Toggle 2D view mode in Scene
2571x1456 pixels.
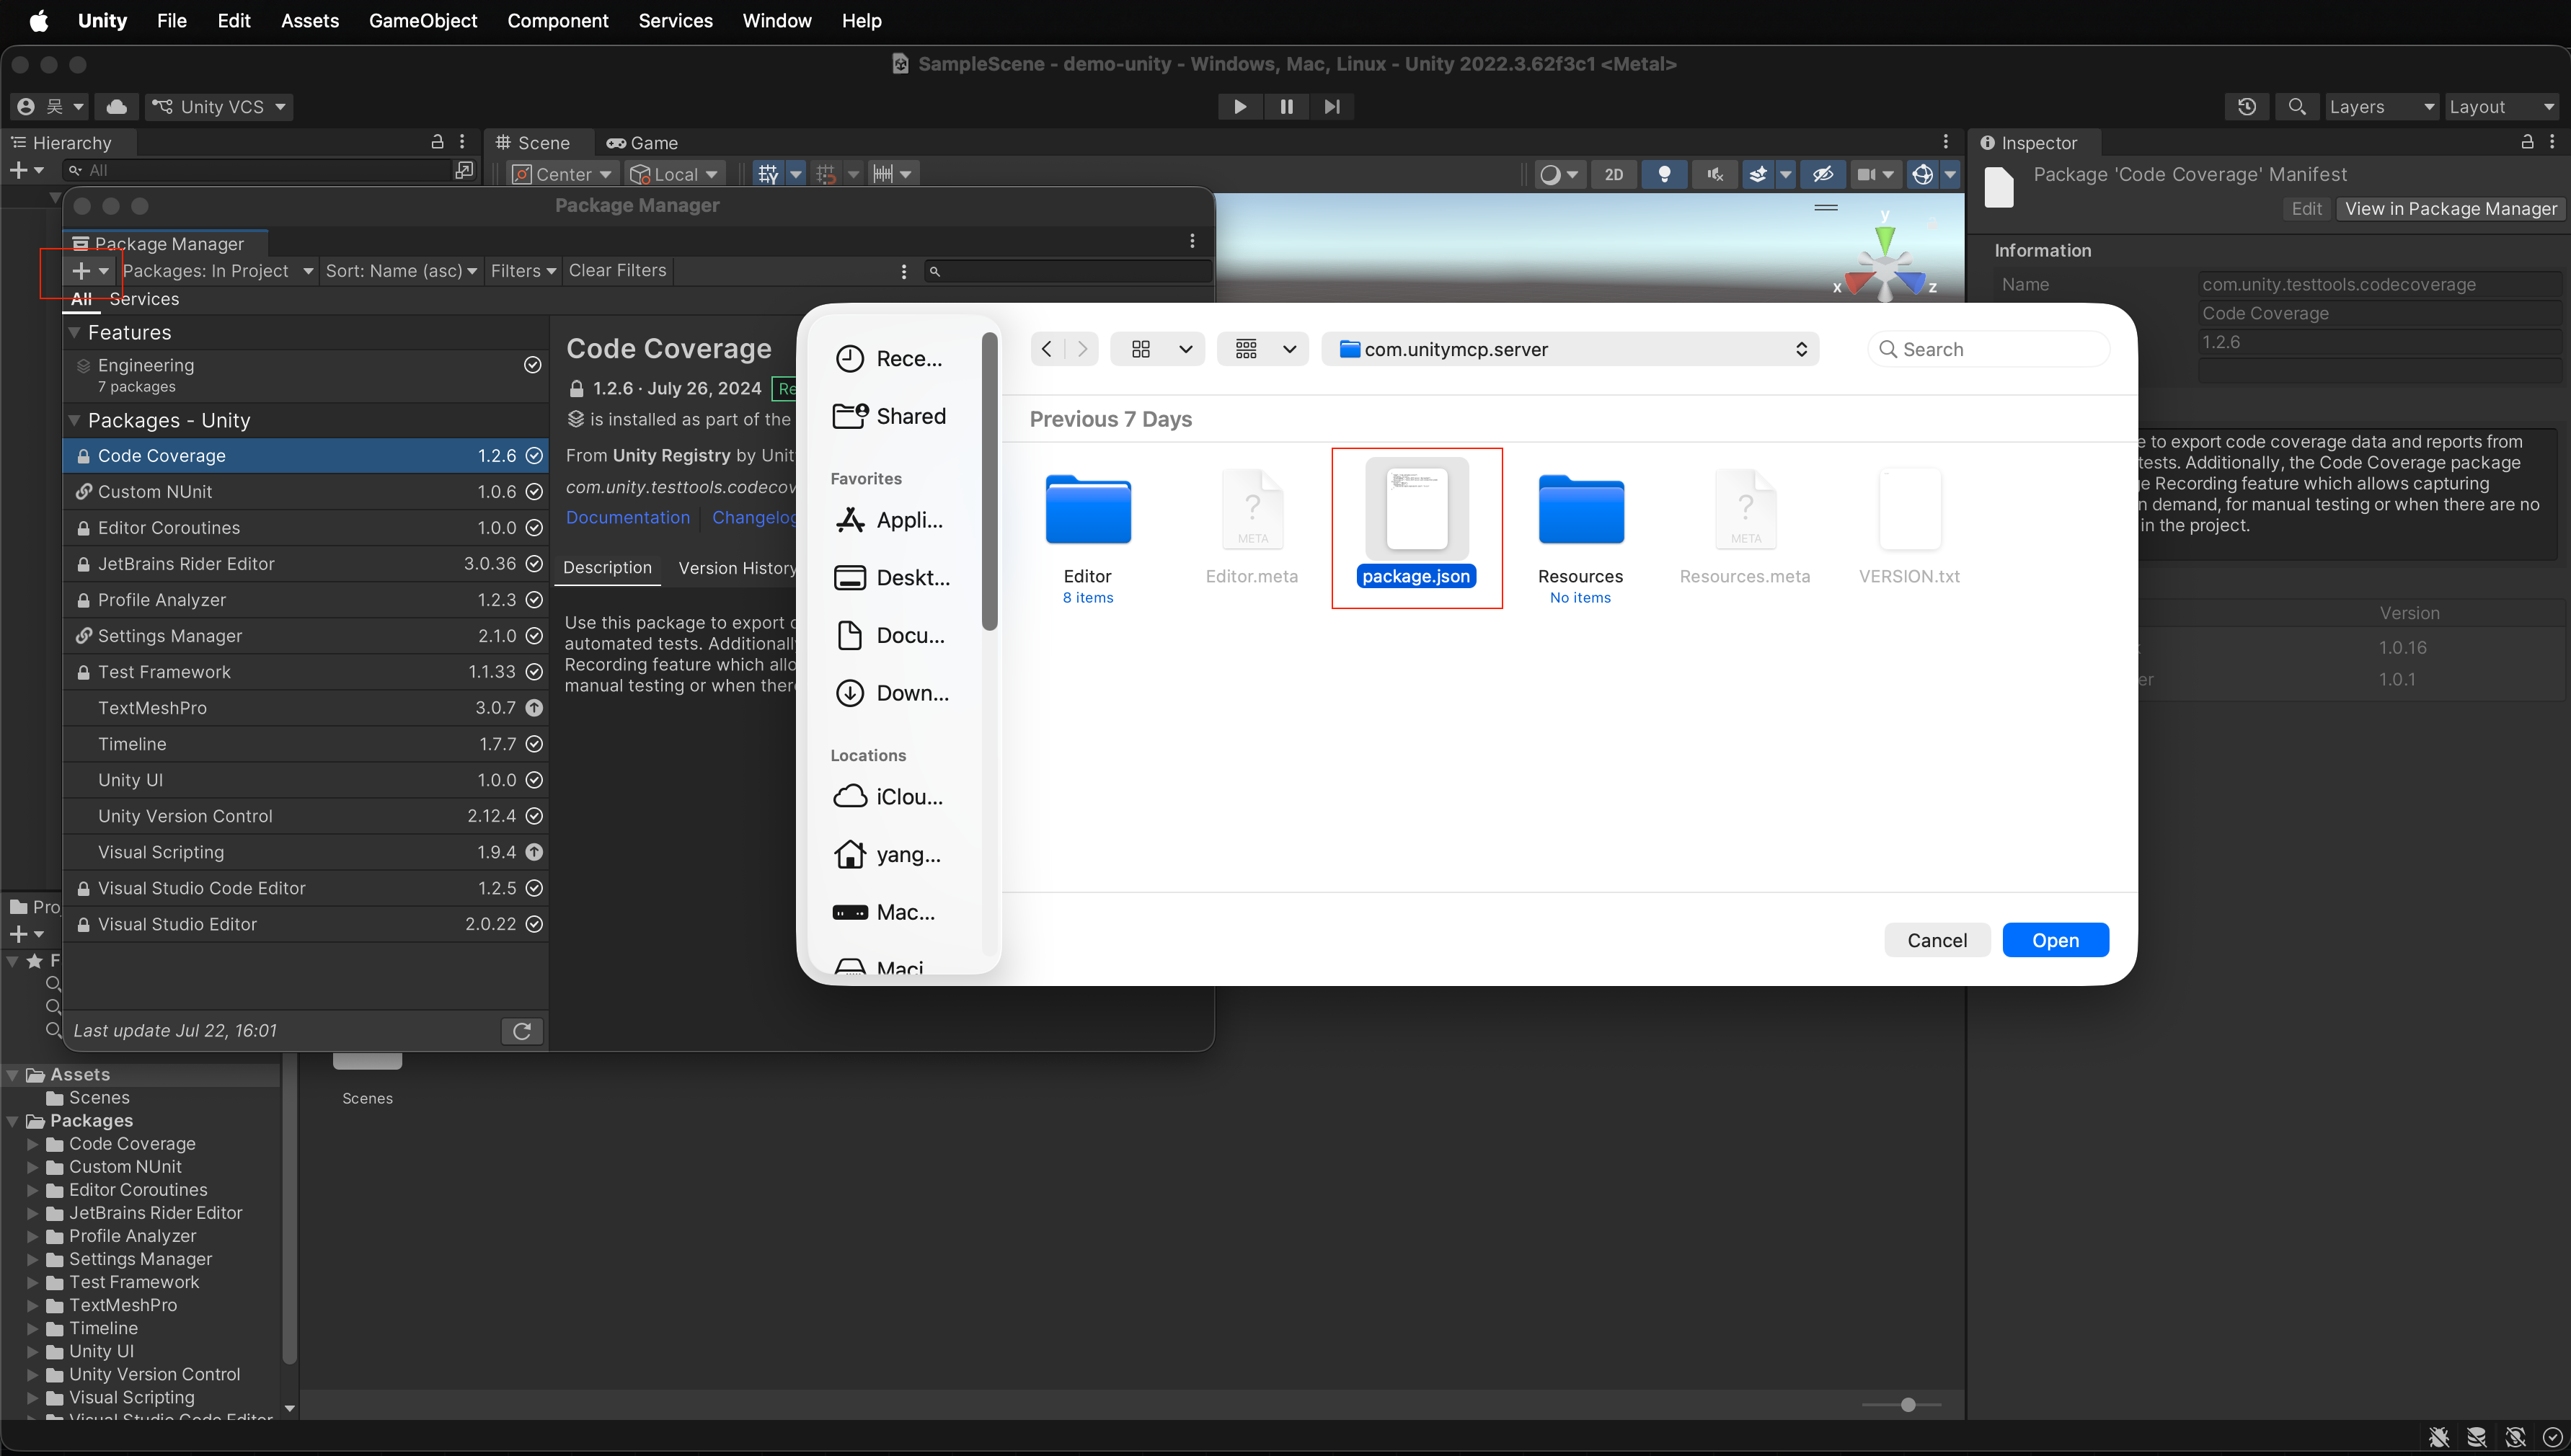click(1614, 174)
